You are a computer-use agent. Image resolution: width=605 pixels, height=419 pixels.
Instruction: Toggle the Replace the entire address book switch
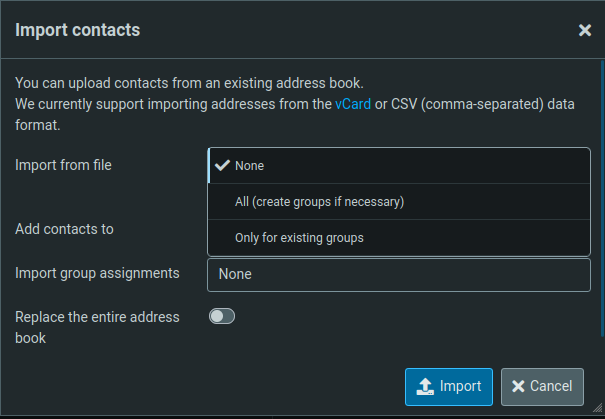(x=221, y=317)
